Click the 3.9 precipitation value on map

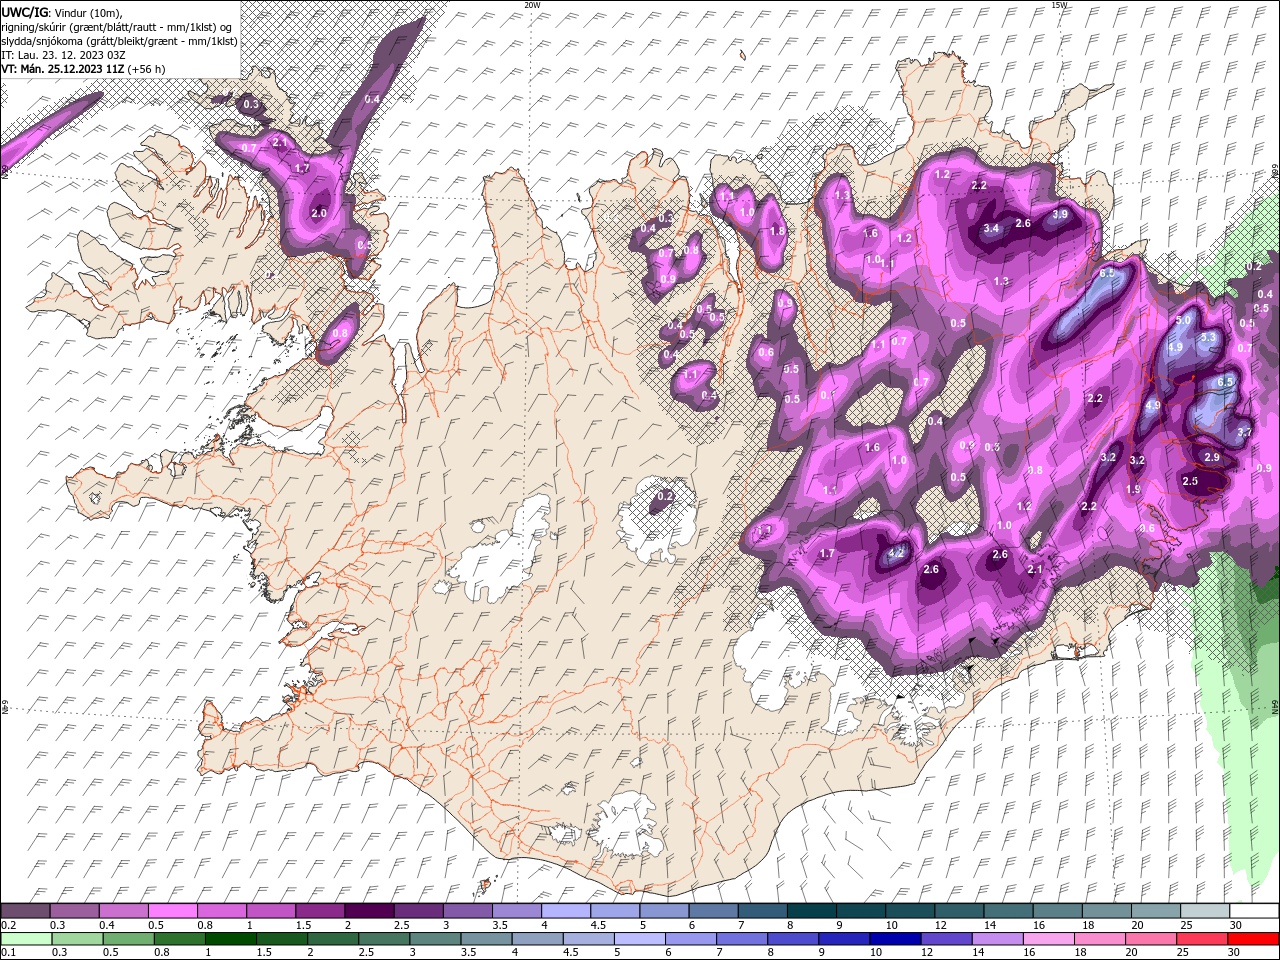pyautogui.click(x=1060, y=214)
